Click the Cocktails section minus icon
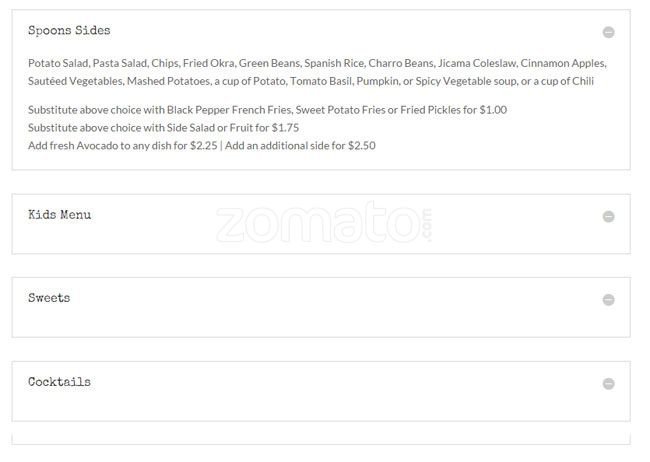Screen dimensions: 650x462 (608, 384)
